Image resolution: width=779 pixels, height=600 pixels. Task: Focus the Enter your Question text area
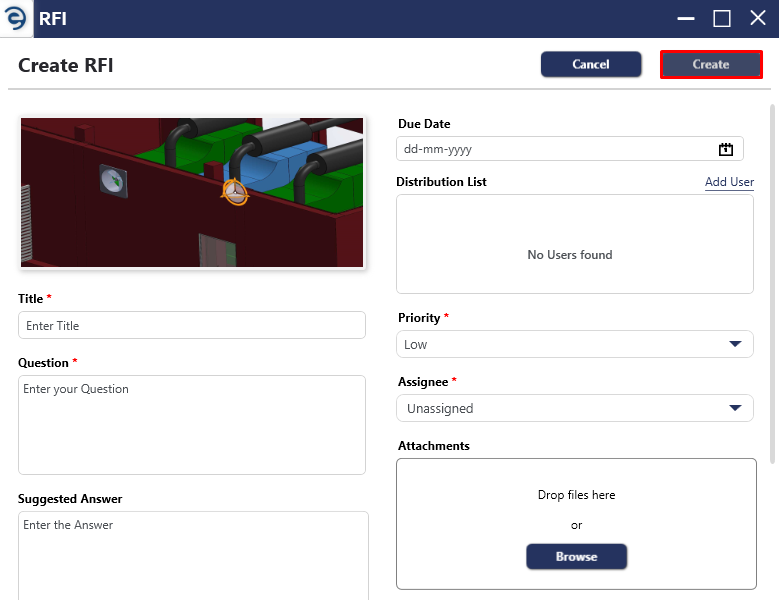coord(192,425)
